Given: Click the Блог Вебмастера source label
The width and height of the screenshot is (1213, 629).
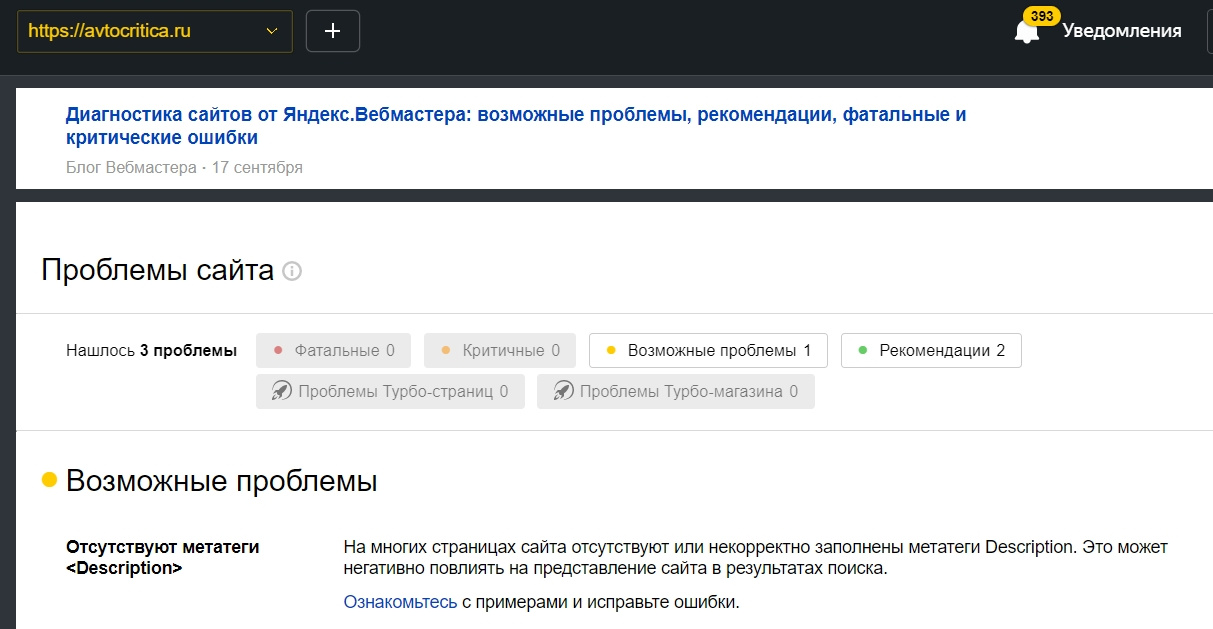Looking at the screenshot, I should (131, 168).
